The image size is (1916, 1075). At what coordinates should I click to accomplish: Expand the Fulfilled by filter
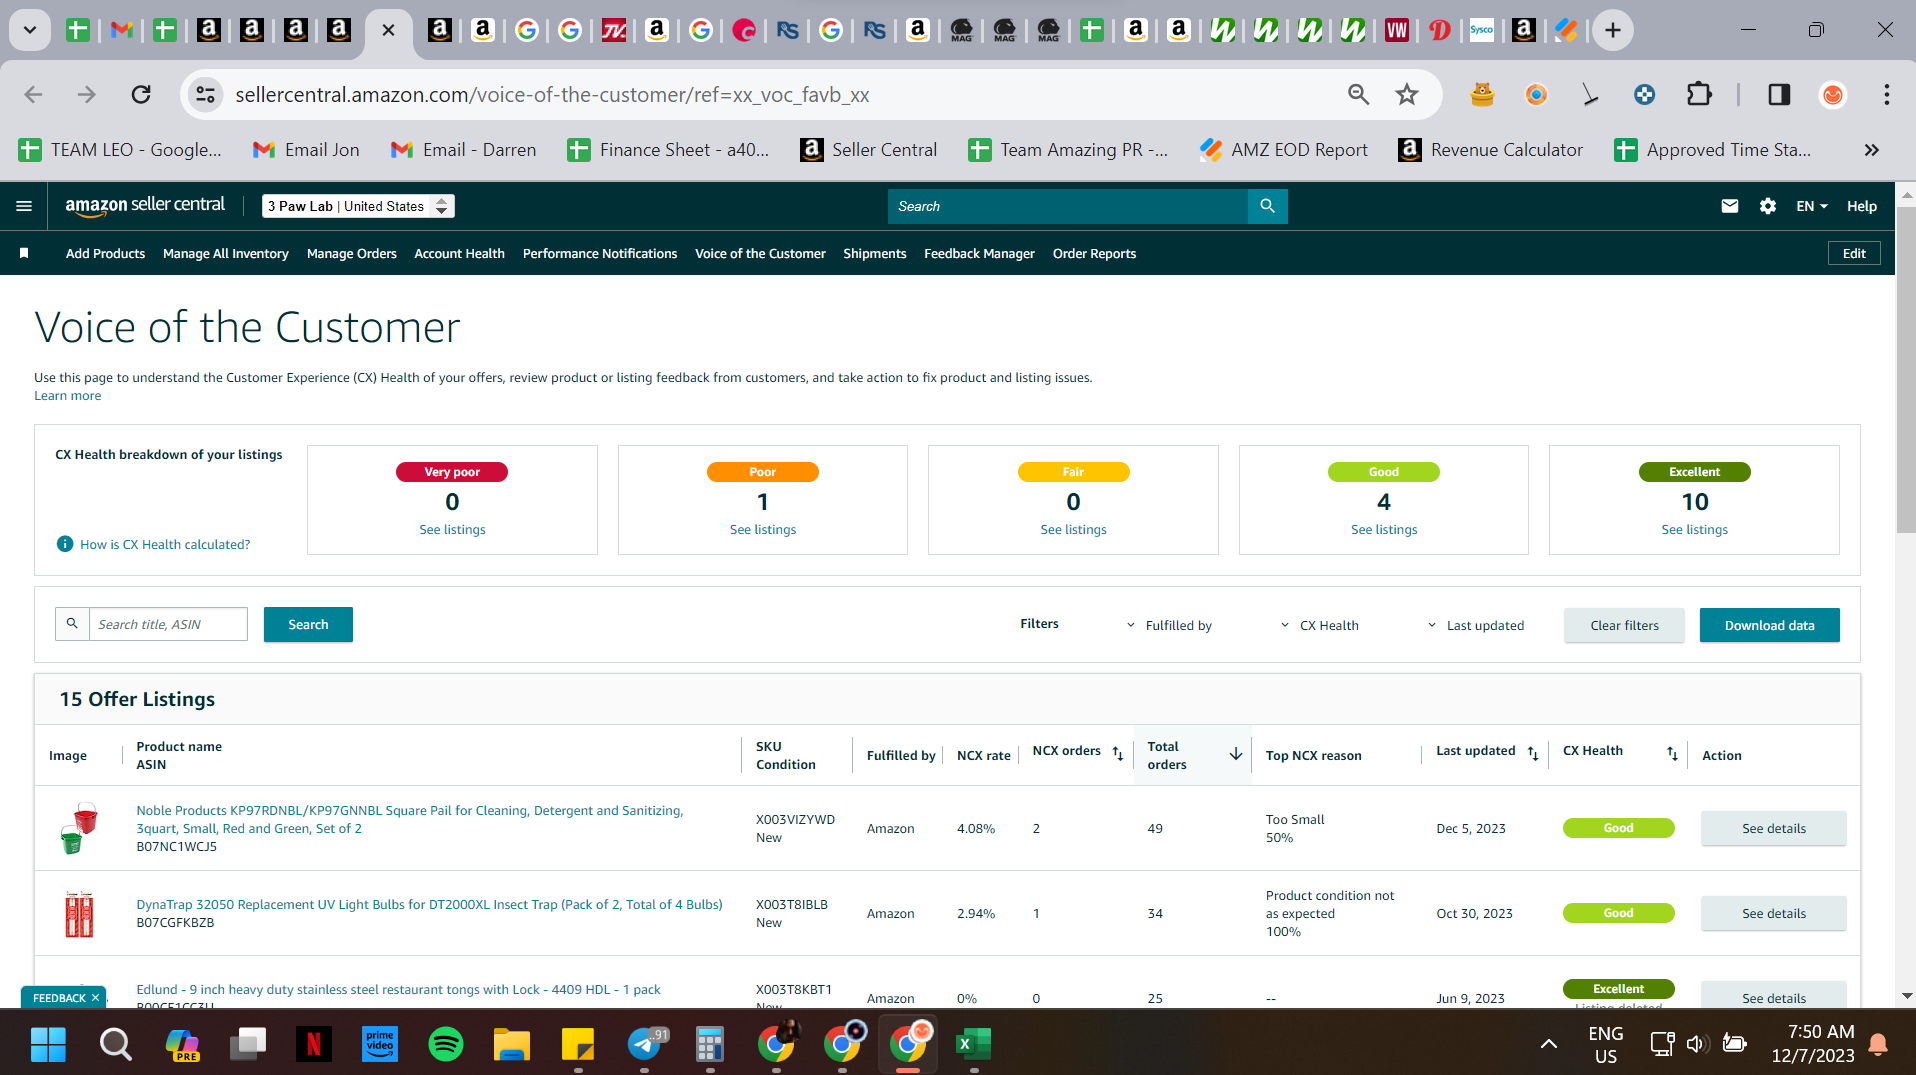click(x=1170, y=625)
